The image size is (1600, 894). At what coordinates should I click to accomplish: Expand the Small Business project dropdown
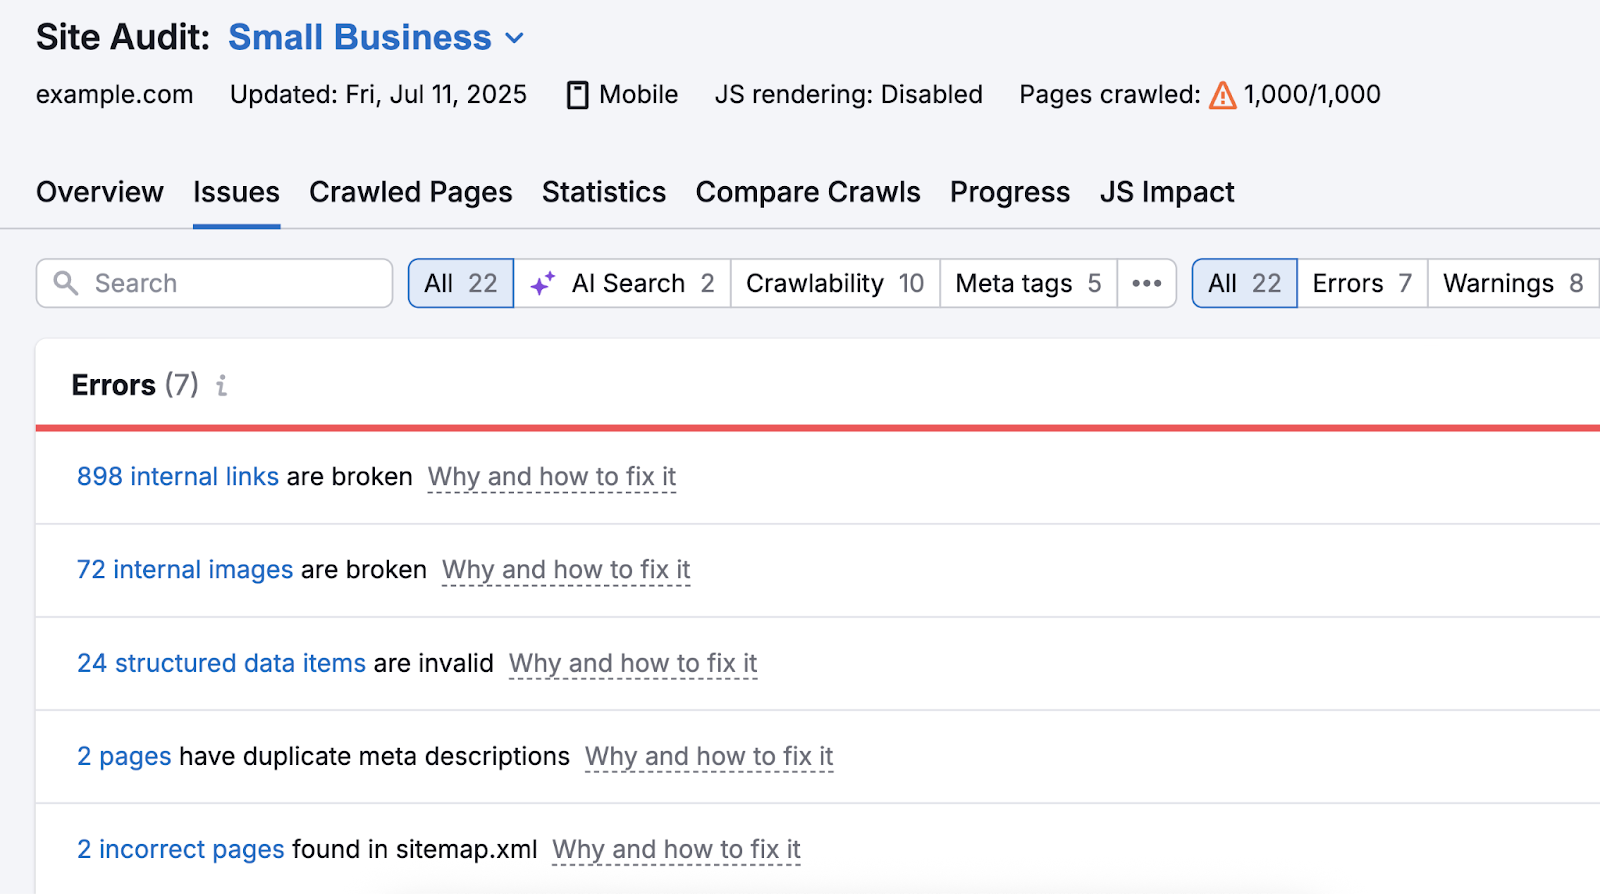(x=515, y=38)
